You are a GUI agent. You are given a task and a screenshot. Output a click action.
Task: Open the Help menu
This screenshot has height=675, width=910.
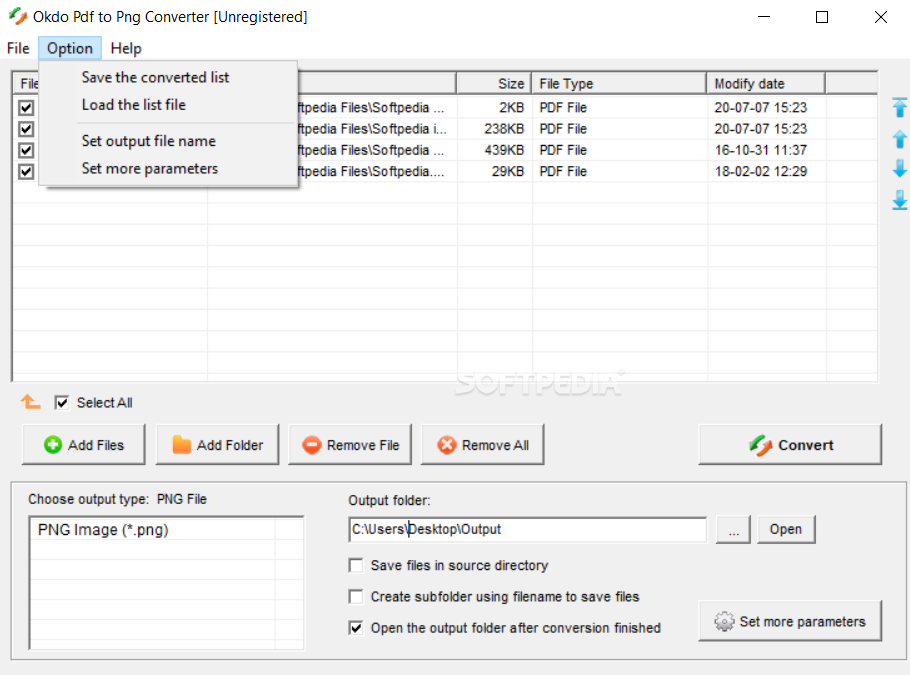coord(126,48)
